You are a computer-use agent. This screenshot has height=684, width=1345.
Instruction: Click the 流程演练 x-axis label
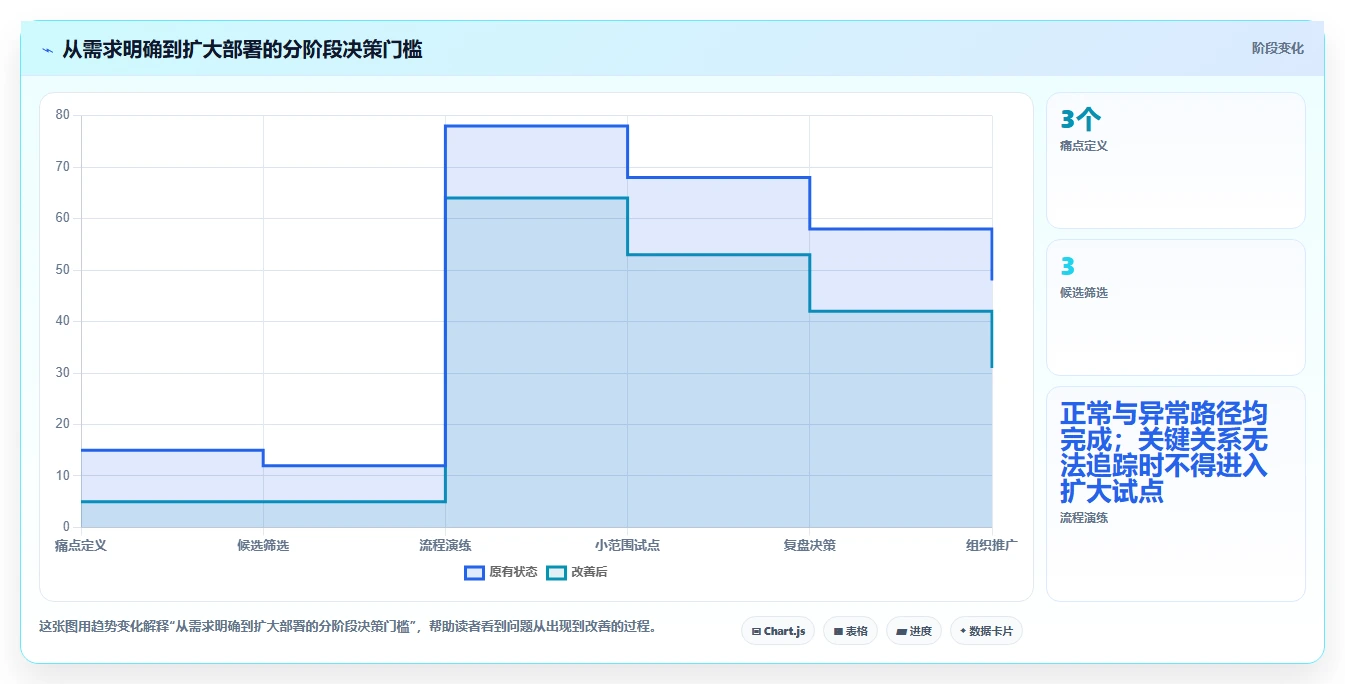tap(445, 545)
